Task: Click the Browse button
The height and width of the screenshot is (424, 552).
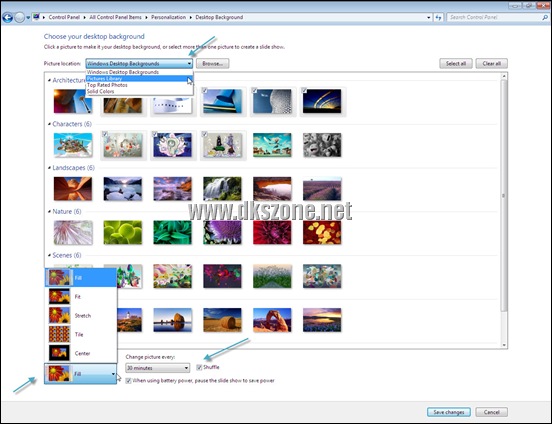Action: click(x=213, y=63)
